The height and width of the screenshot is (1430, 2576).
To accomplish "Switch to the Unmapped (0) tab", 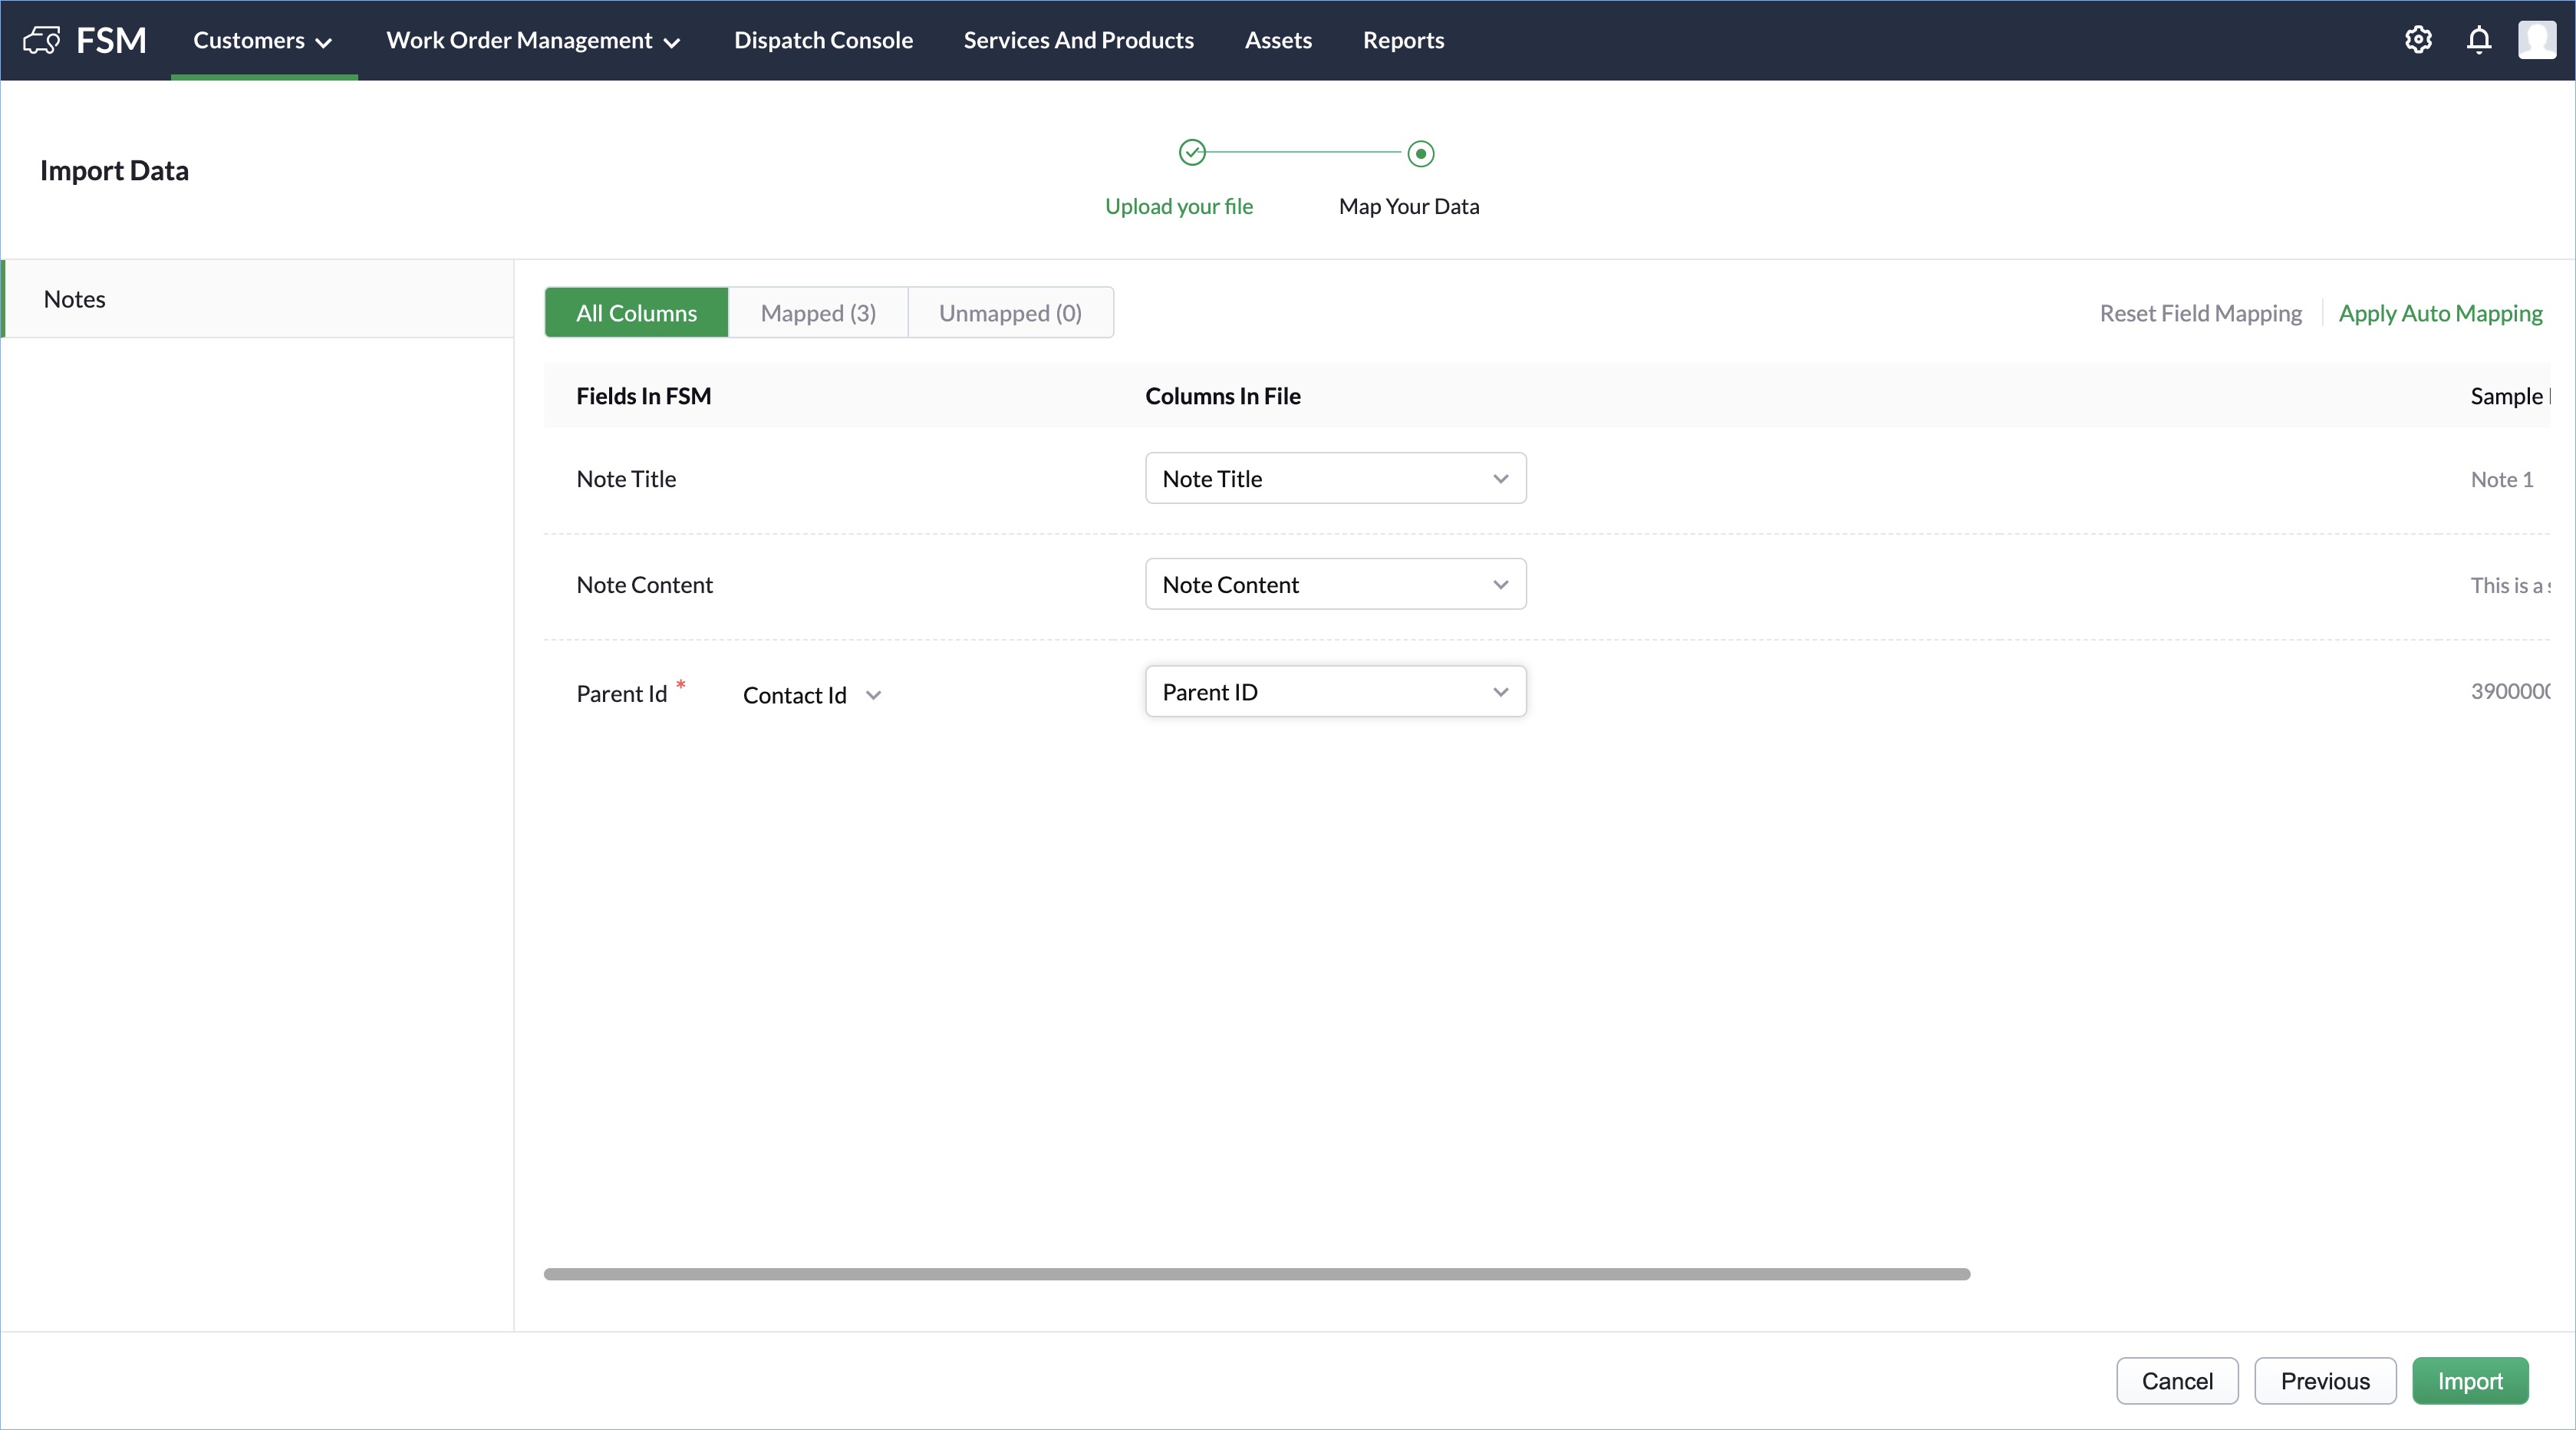I will [1010, 313].
